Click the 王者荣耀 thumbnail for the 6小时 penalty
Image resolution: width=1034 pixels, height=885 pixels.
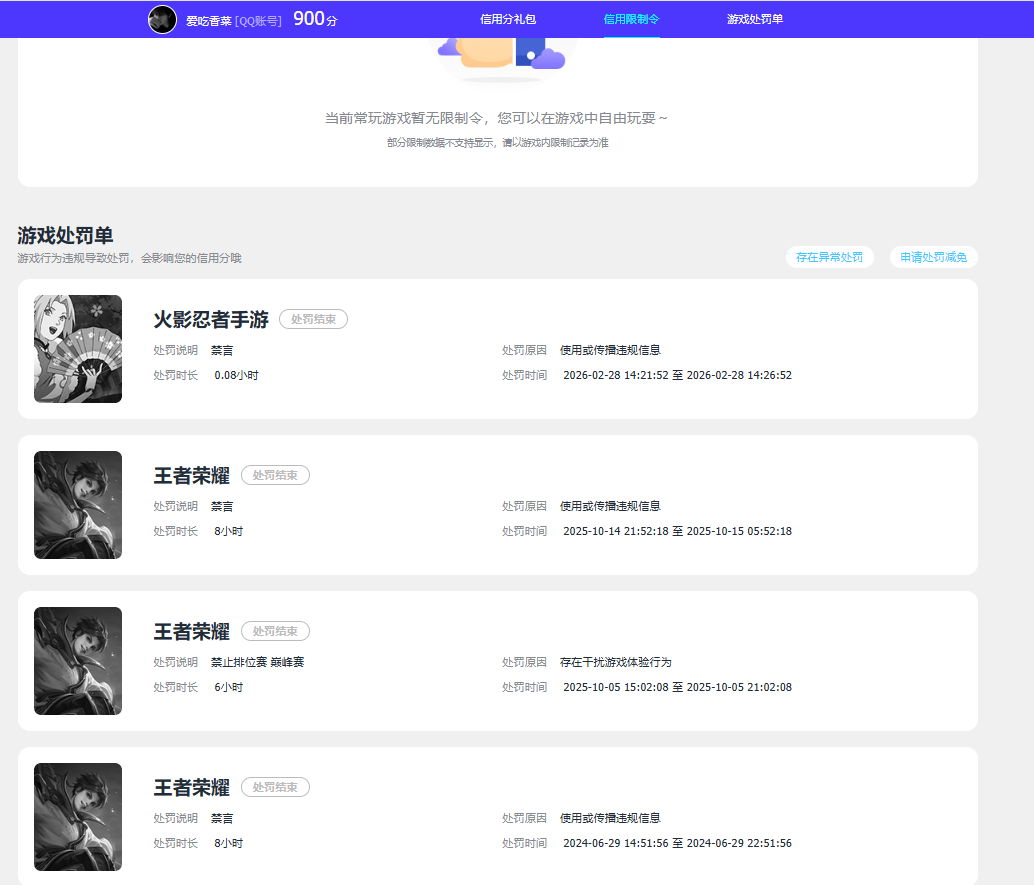coord(78,661)
